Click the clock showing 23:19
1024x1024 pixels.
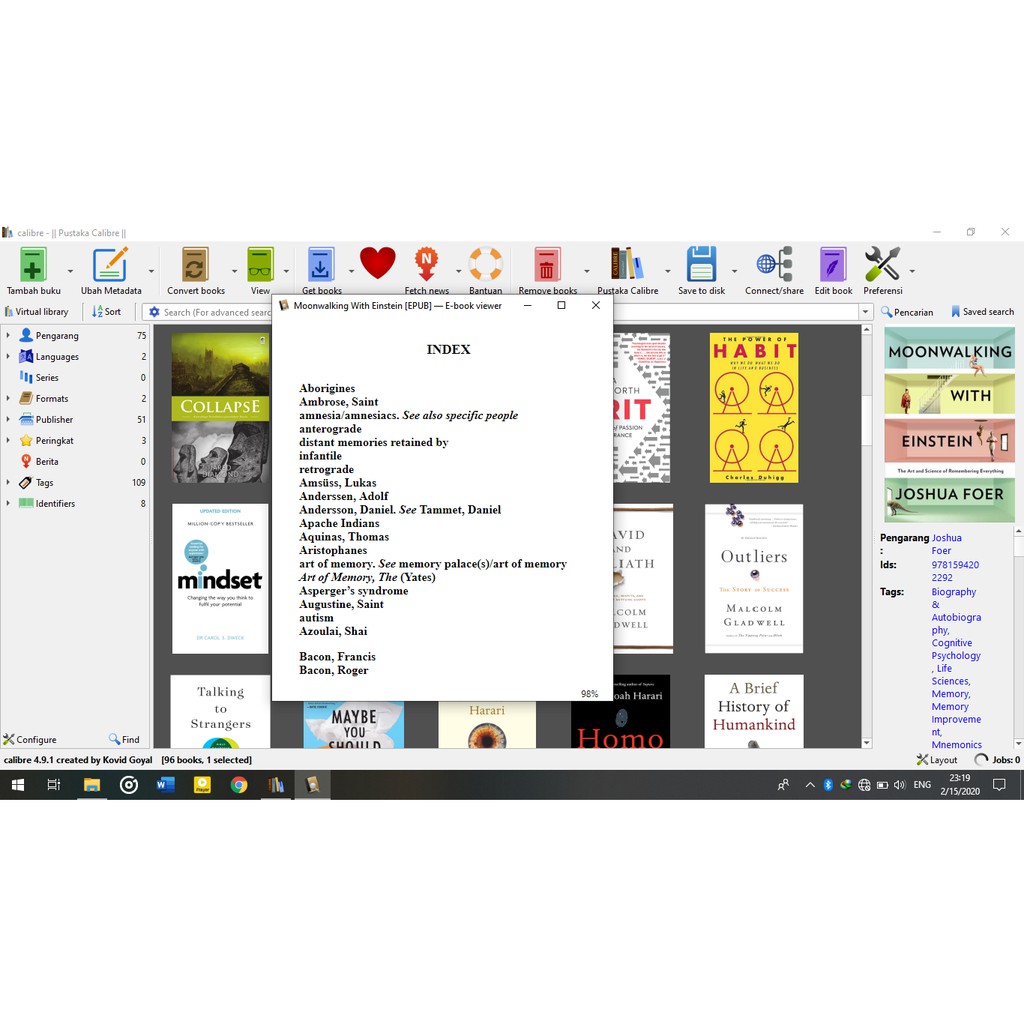[959, 778]
